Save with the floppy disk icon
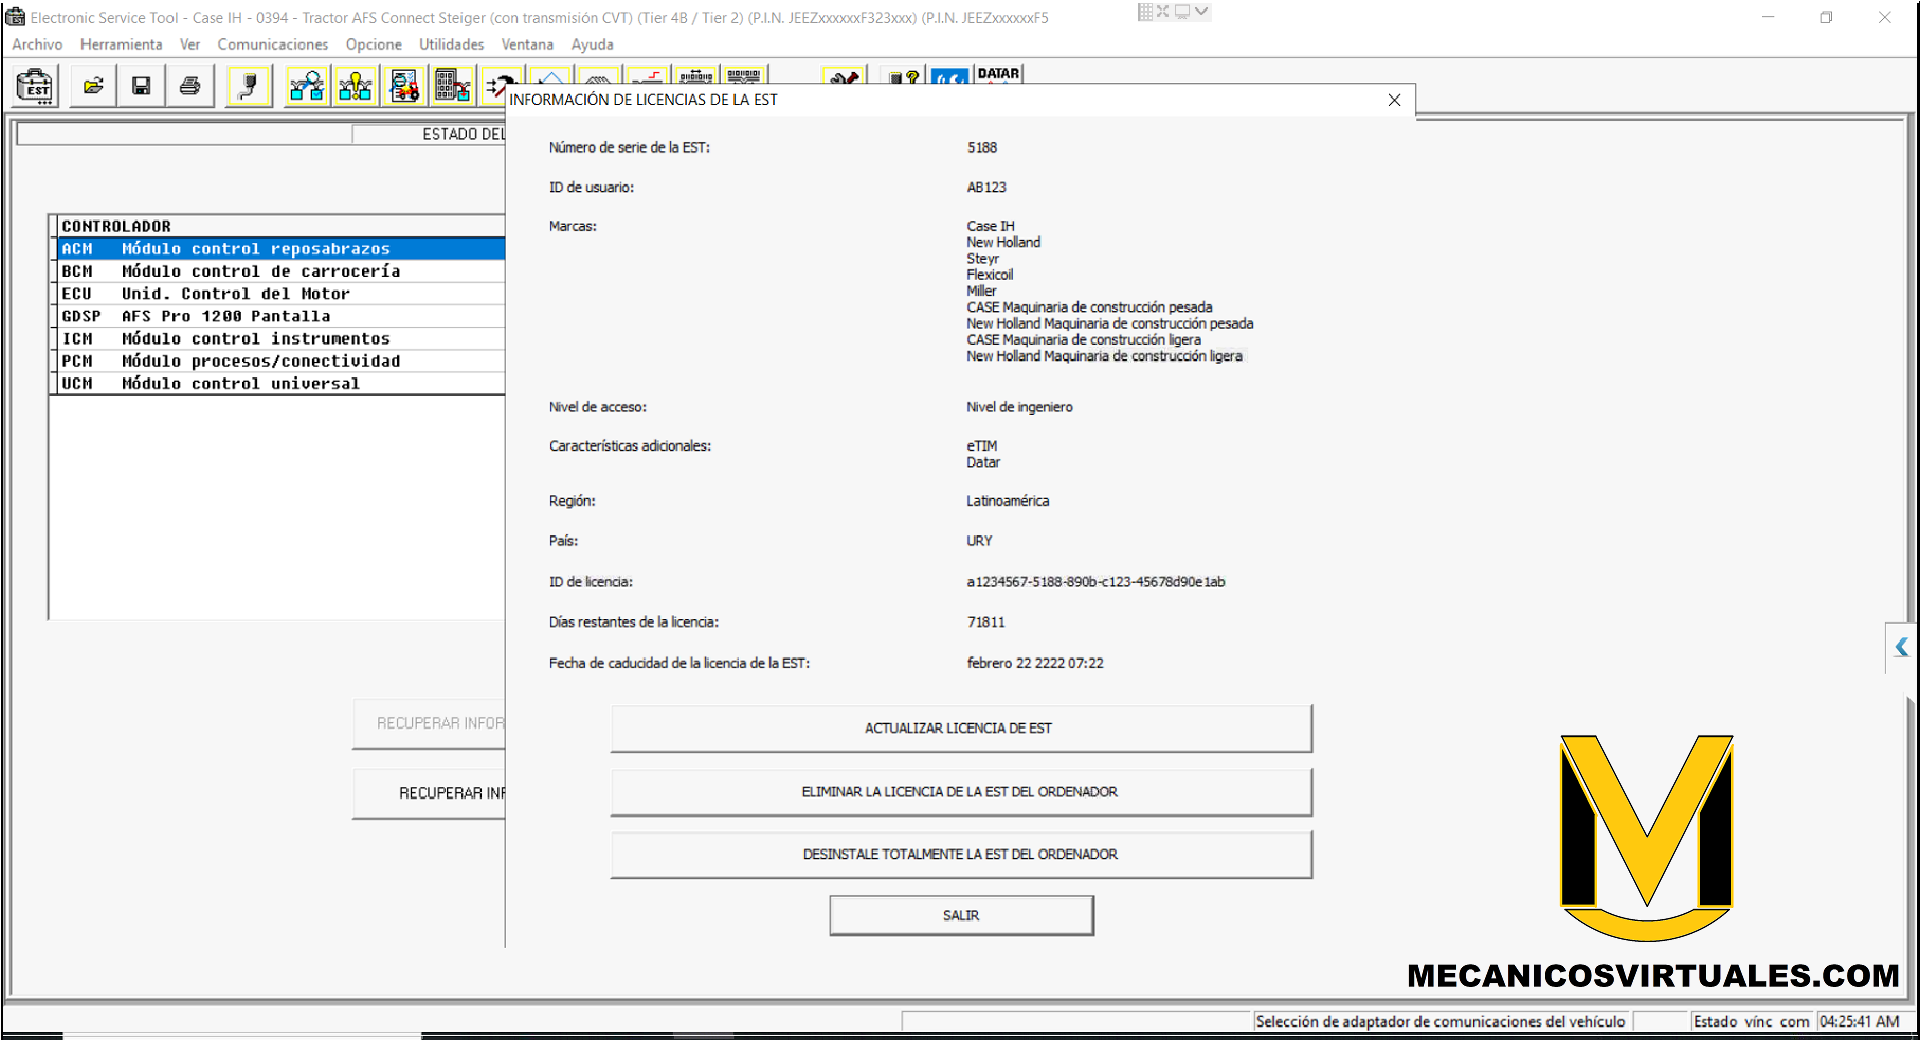 click(x=141, y=86)
